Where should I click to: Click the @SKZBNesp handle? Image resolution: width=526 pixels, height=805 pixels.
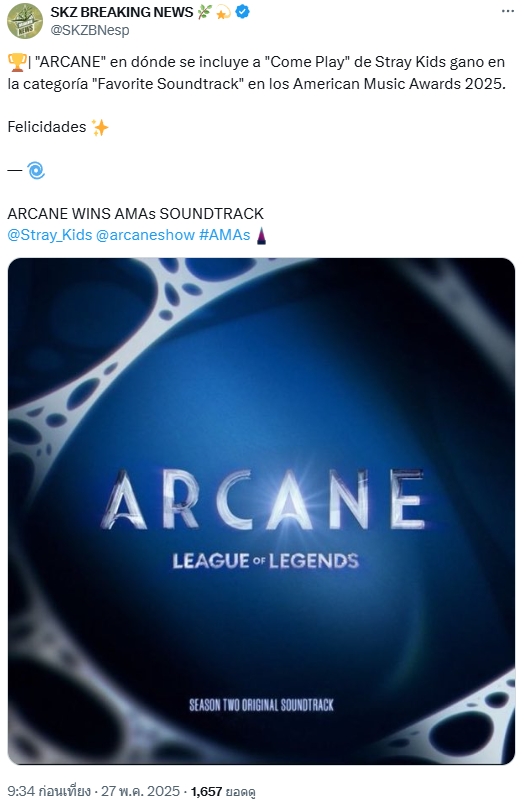(90, 30)
